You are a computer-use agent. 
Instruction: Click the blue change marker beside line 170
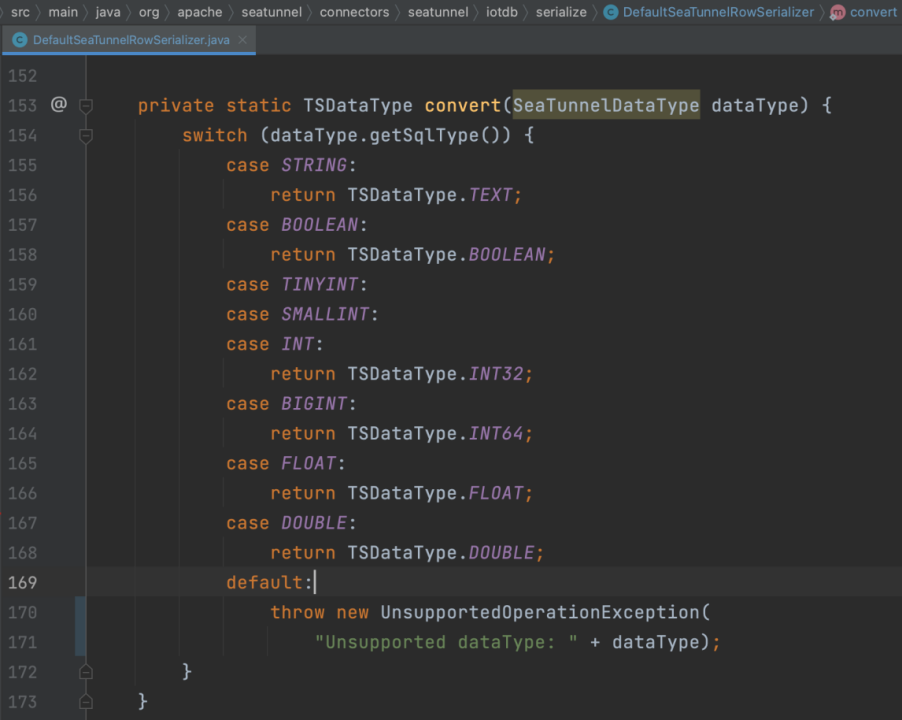tap(81, 626)
